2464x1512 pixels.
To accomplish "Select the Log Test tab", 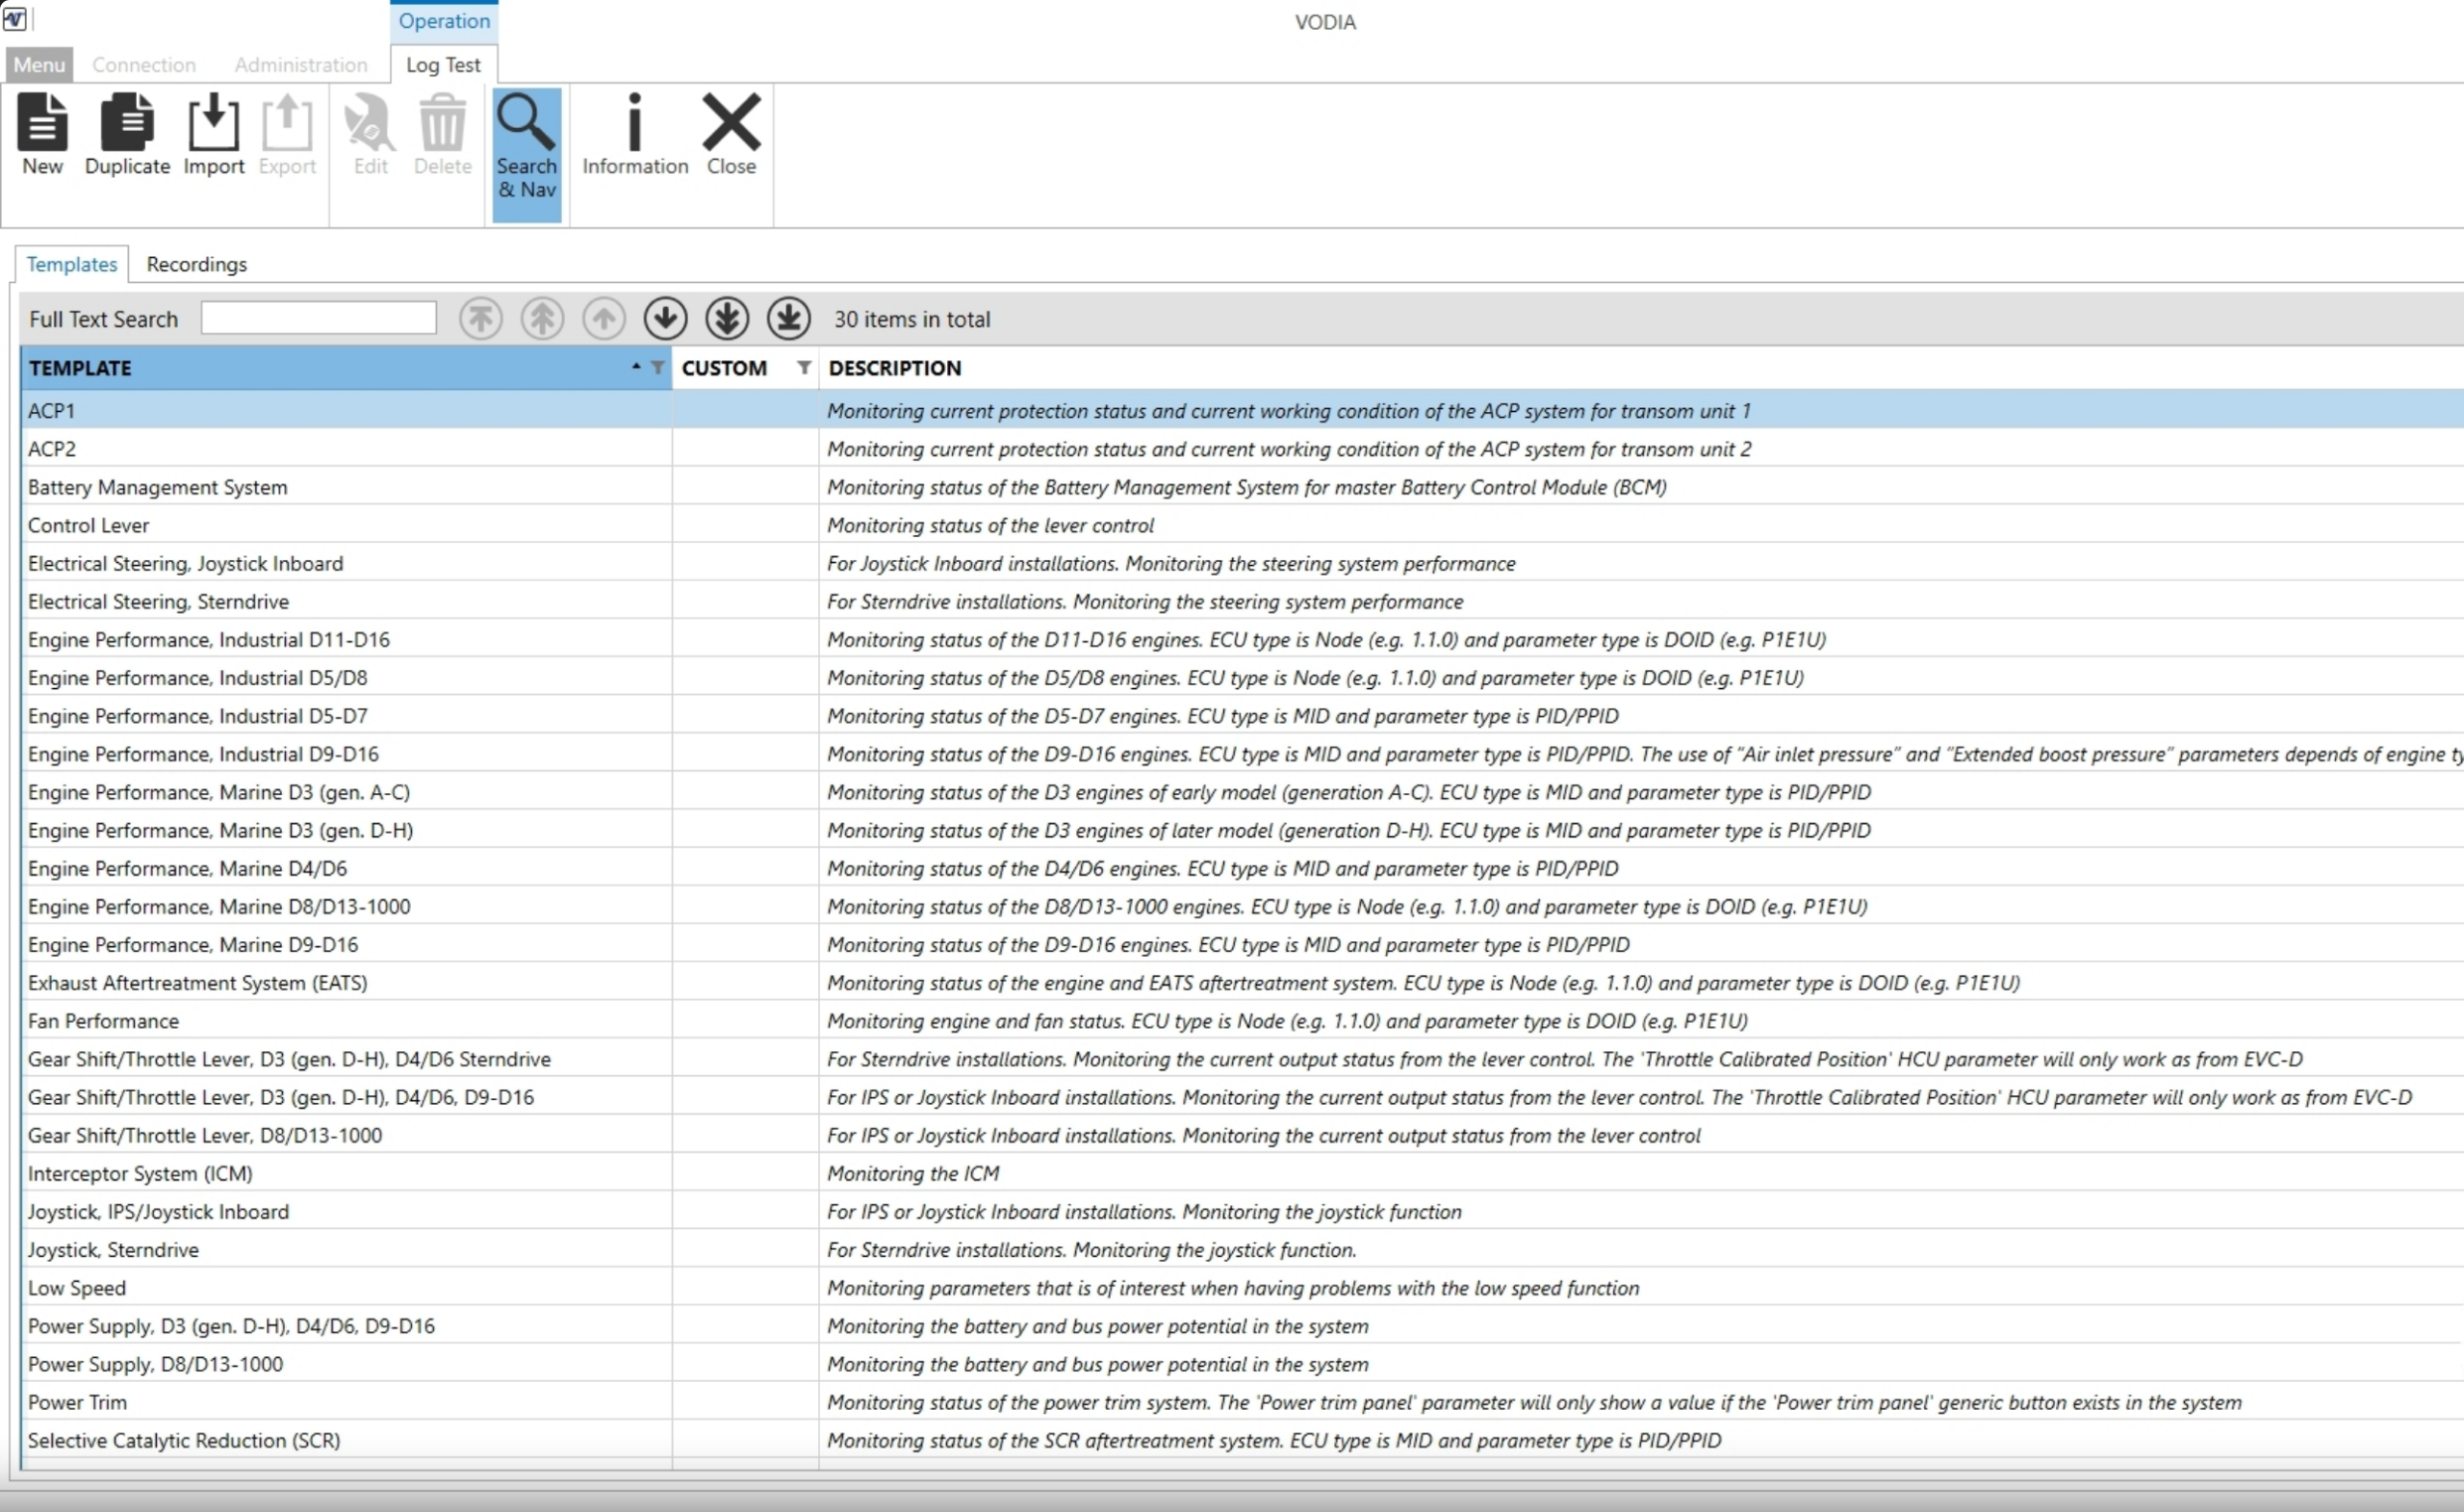I will (x=443, y=65).
